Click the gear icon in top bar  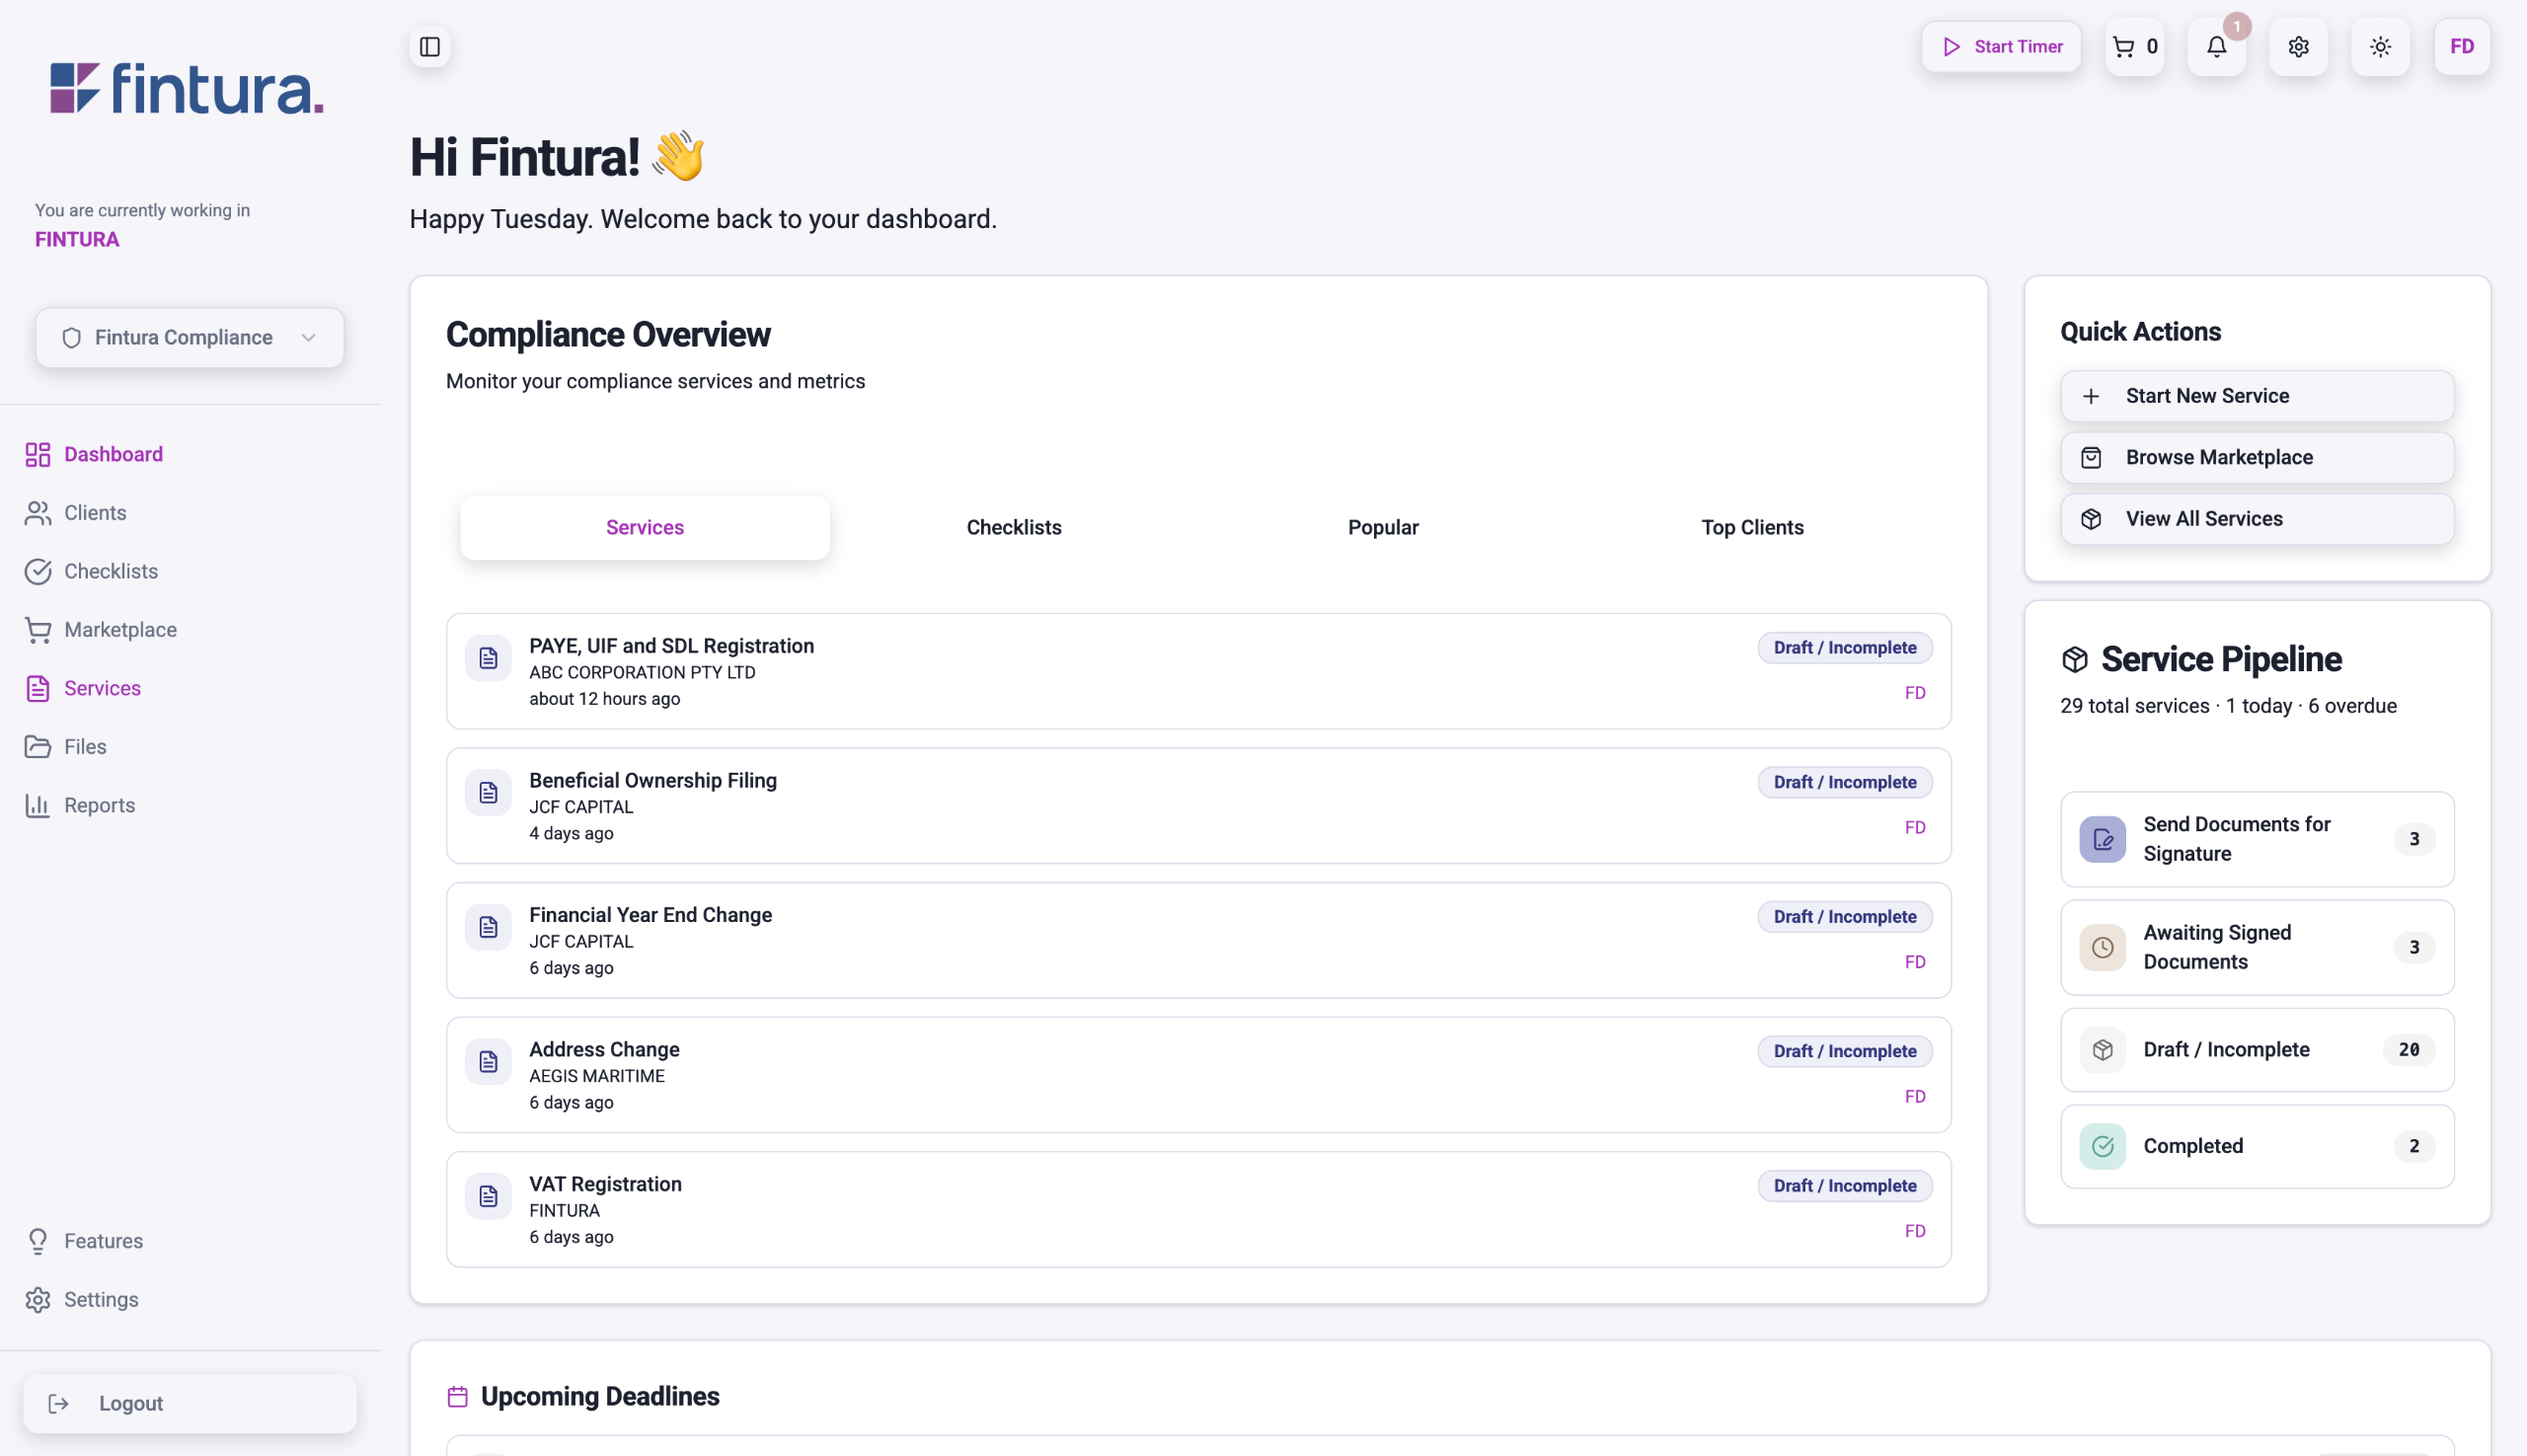[x=2298, y=47]
